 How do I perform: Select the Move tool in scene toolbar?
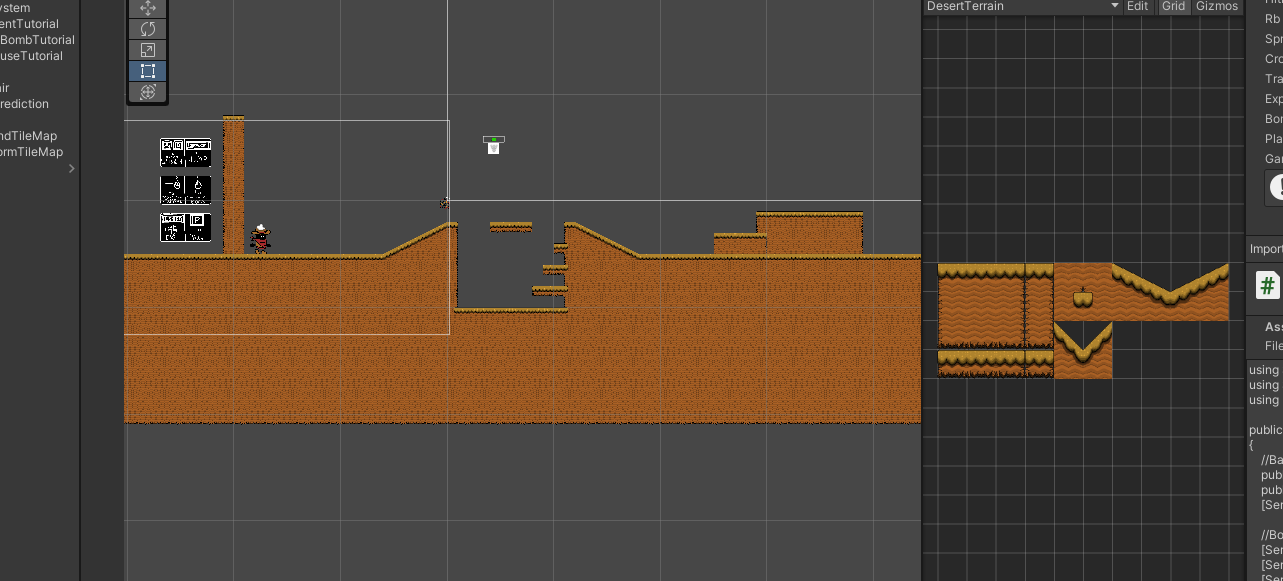148,8
